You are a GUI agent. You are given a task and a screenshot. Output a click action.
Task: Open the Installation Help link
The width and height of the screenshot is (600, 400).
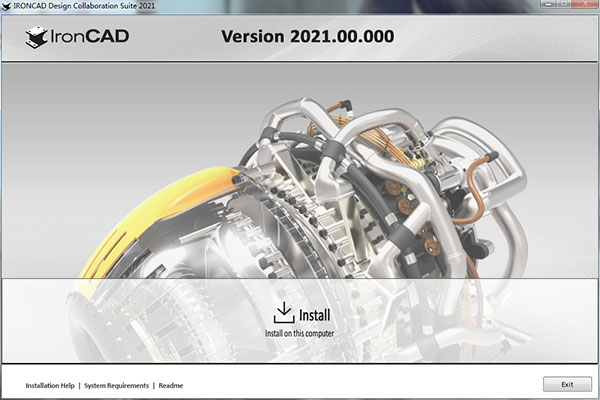50,385
